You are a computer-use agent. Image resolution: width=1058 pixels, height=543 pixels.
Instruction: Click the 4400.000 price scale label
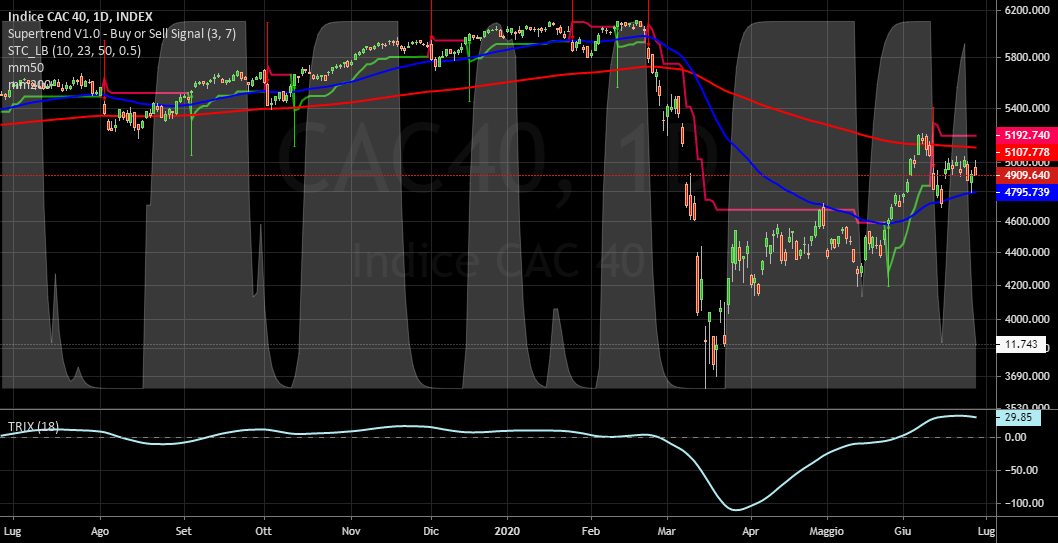(x=1026, y=252)
